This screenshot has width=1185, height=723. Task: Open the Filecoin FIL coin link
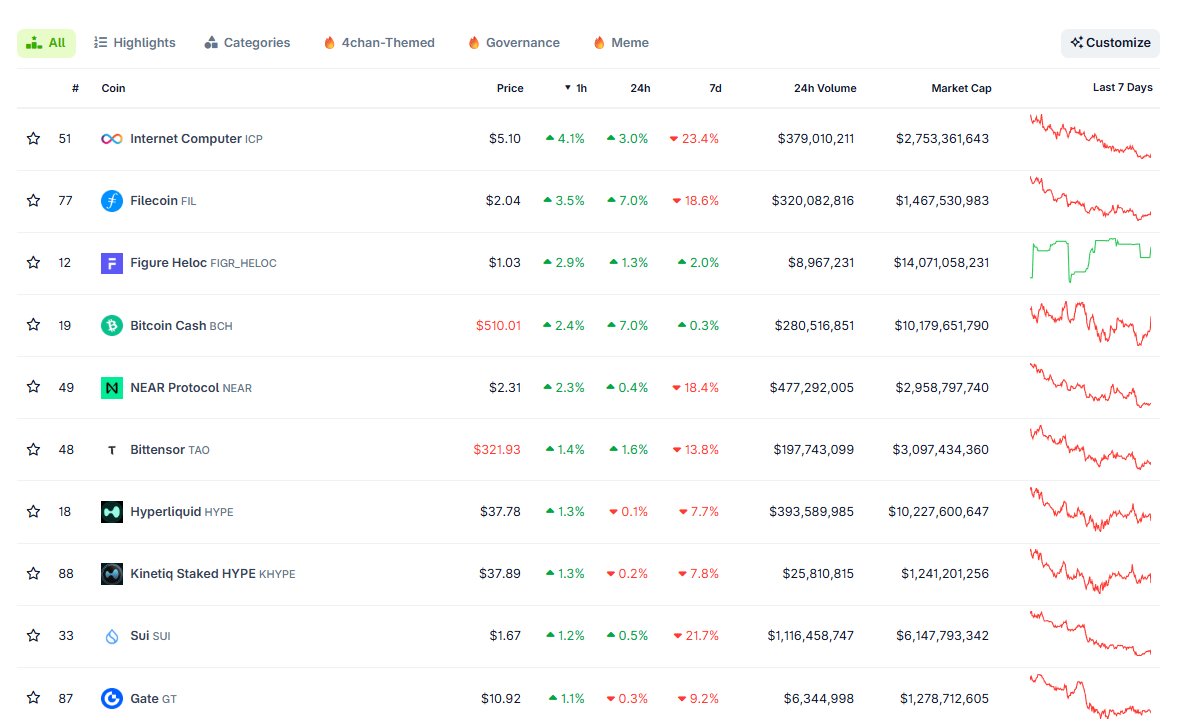tap(163, 201)
